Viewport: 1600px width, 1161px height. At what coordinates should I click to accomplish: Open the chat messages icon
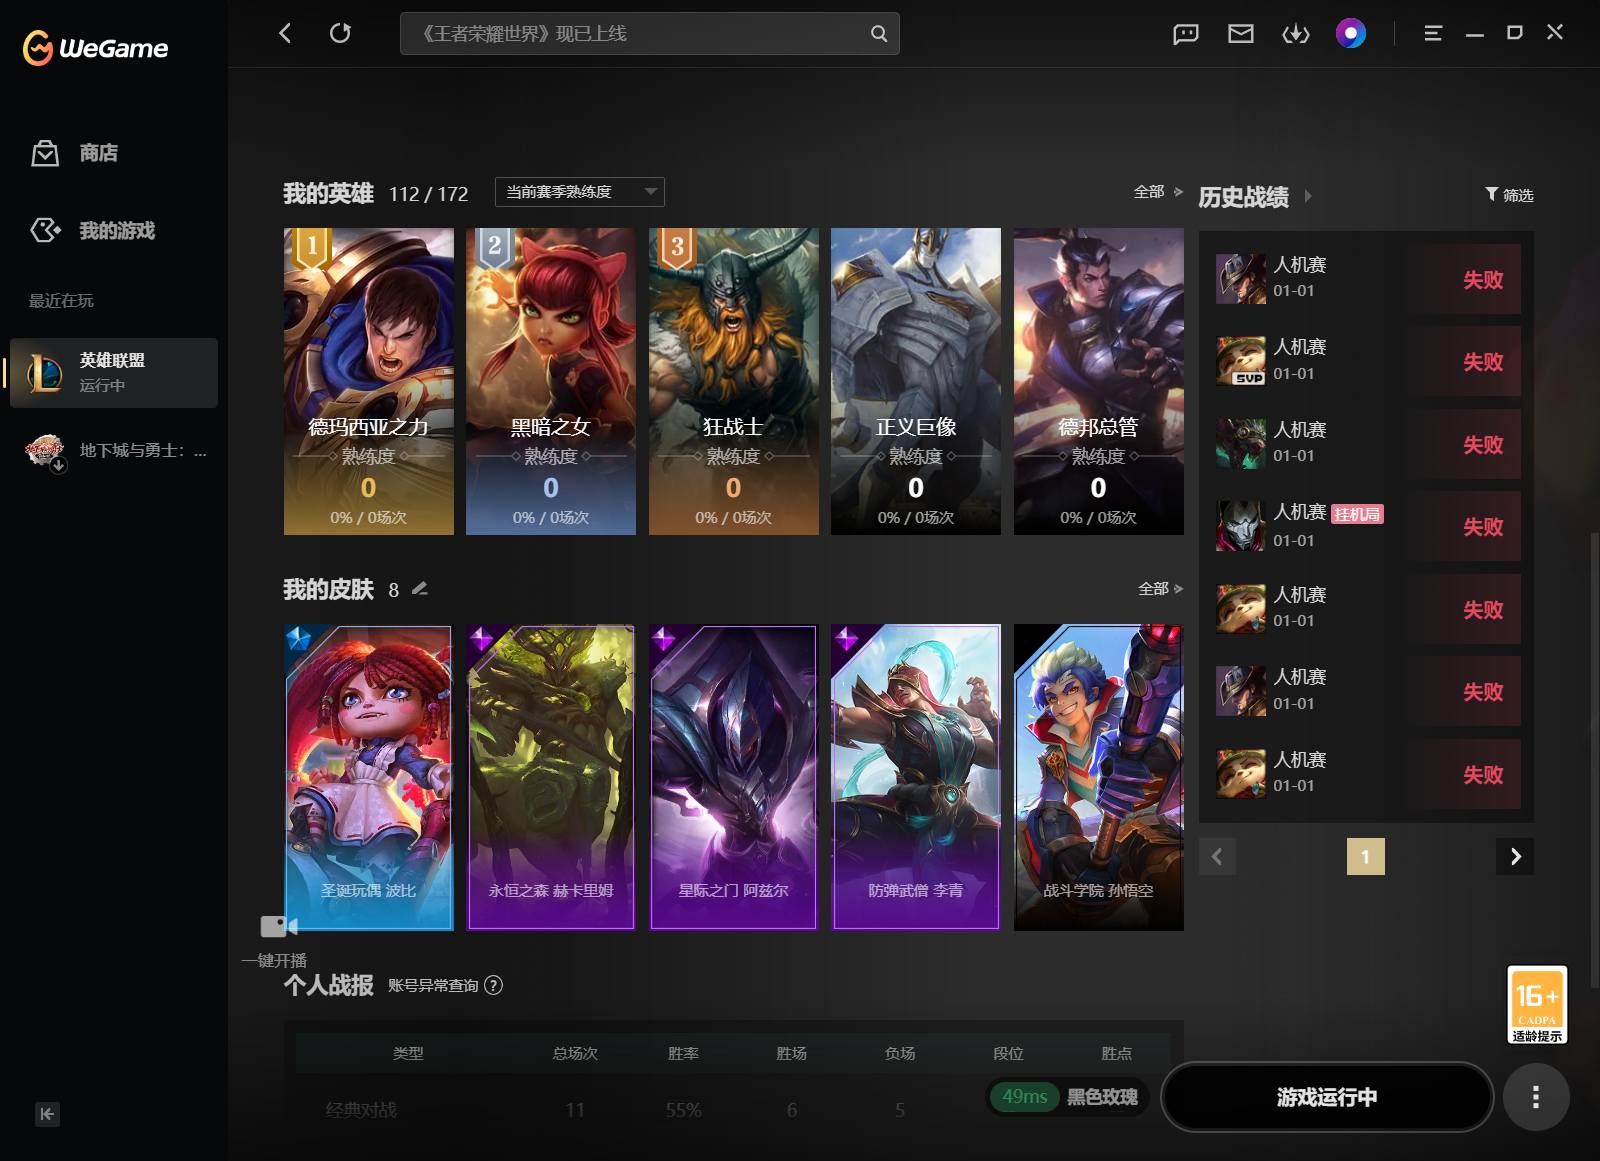click(1185, 34)
